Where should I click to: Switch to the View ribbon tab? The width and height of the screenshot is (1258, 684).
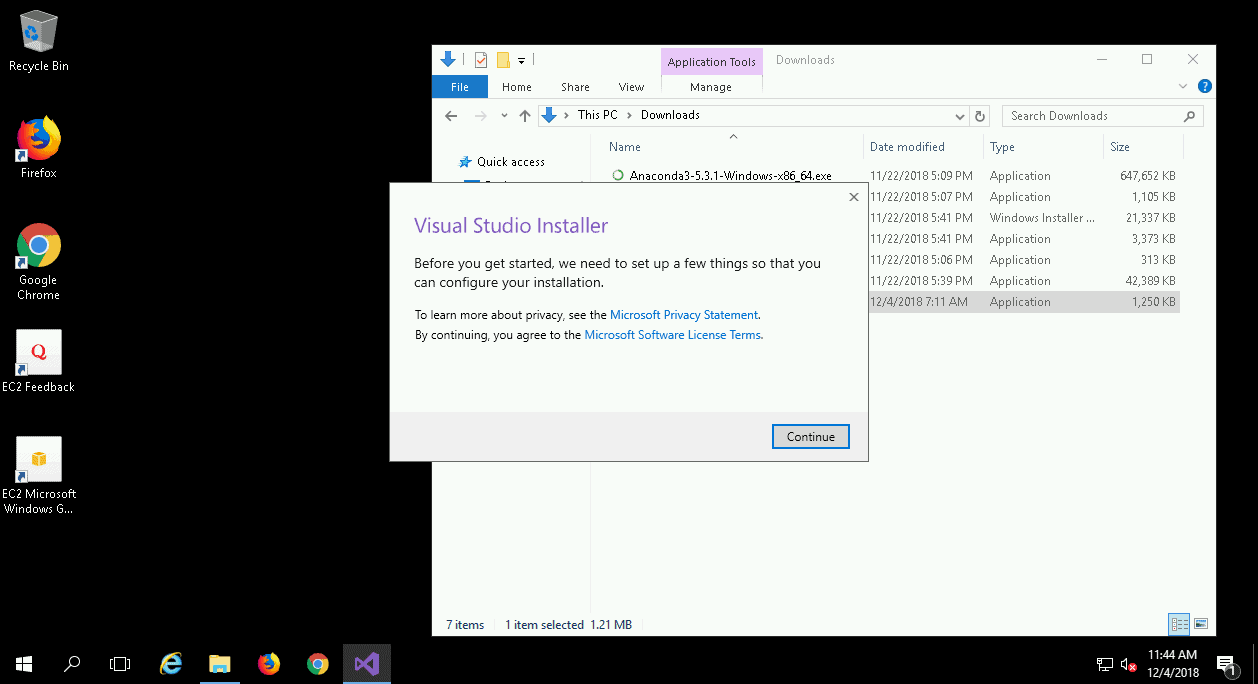tap(631, 87)
